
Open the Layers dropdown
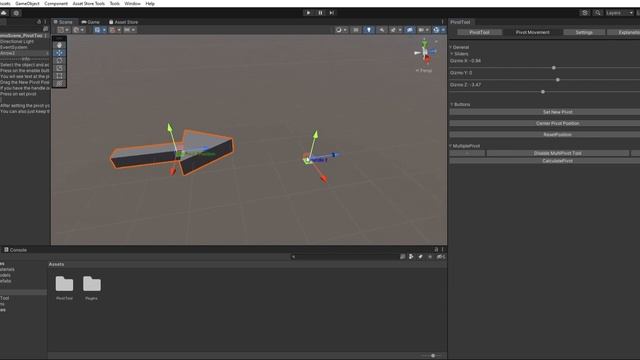619,13
